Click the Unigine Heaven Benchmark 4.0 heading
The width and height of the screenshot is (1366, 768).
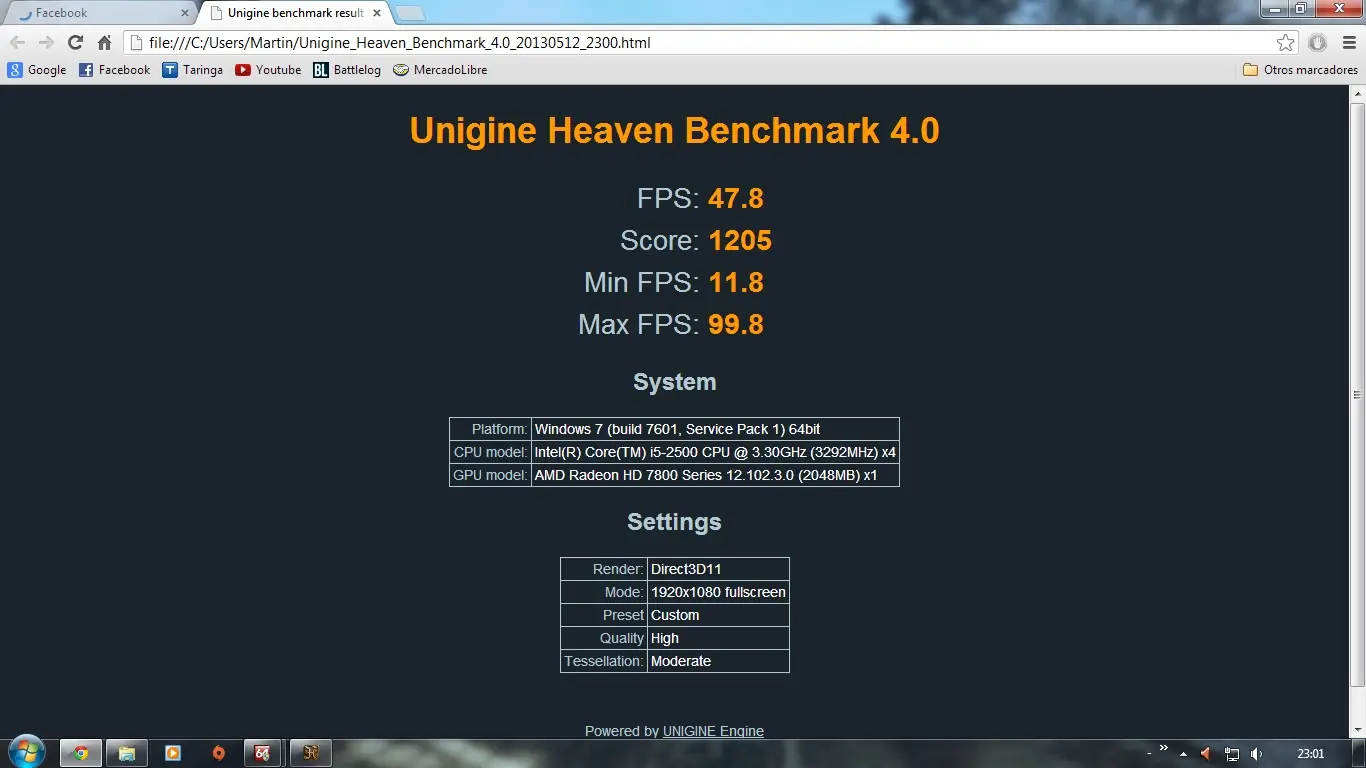(x=675, y=131)
